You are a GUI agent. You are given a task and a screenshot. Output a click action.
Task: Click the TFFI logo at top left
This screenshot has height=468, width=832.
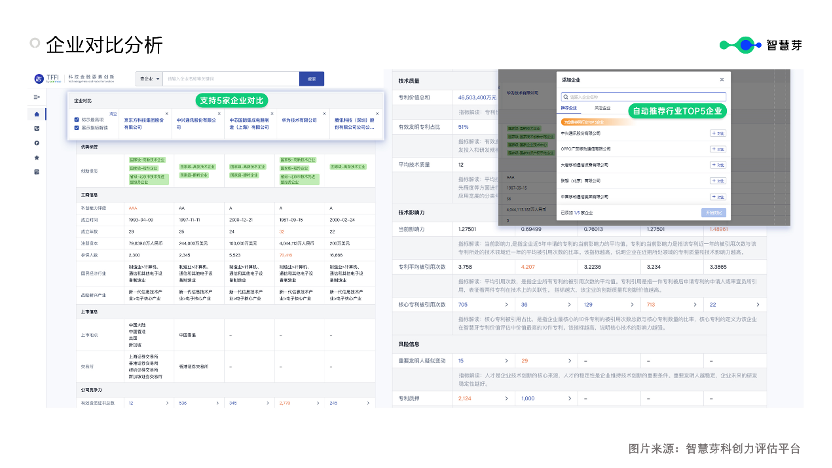(47, 79)
